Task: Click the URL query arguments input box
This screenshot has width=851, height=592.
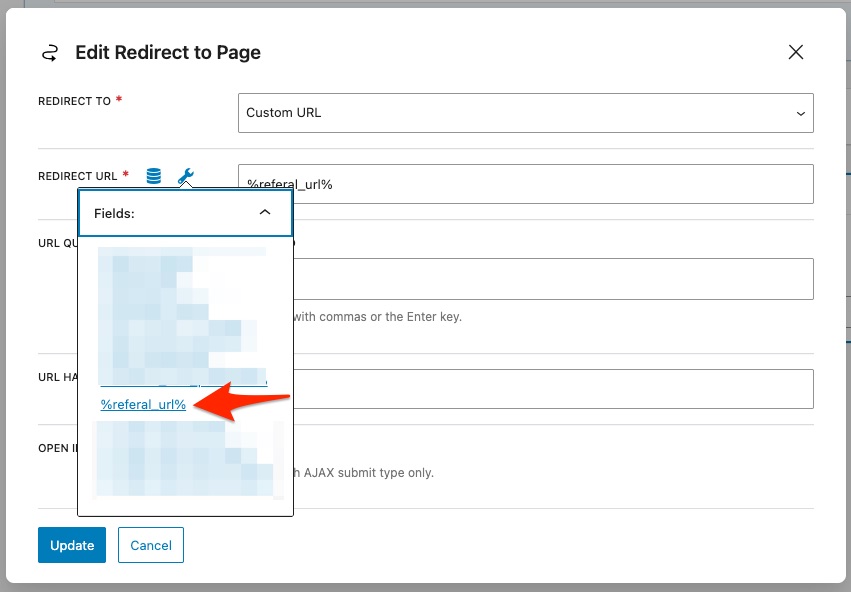Action: tap(550, 279)
